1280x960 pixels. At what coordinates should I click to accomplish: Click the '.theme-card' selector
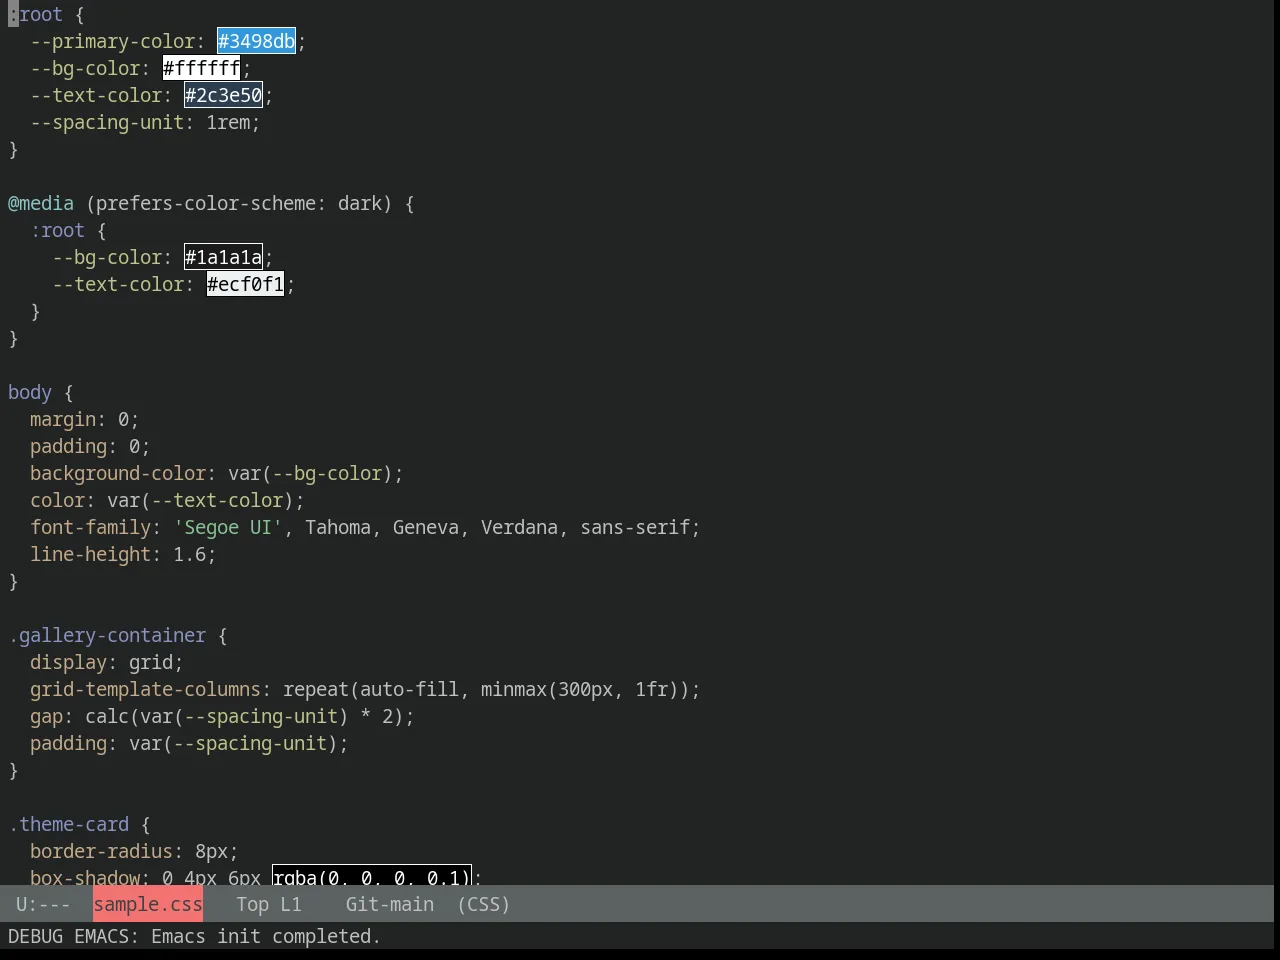(x=68, y=824)
